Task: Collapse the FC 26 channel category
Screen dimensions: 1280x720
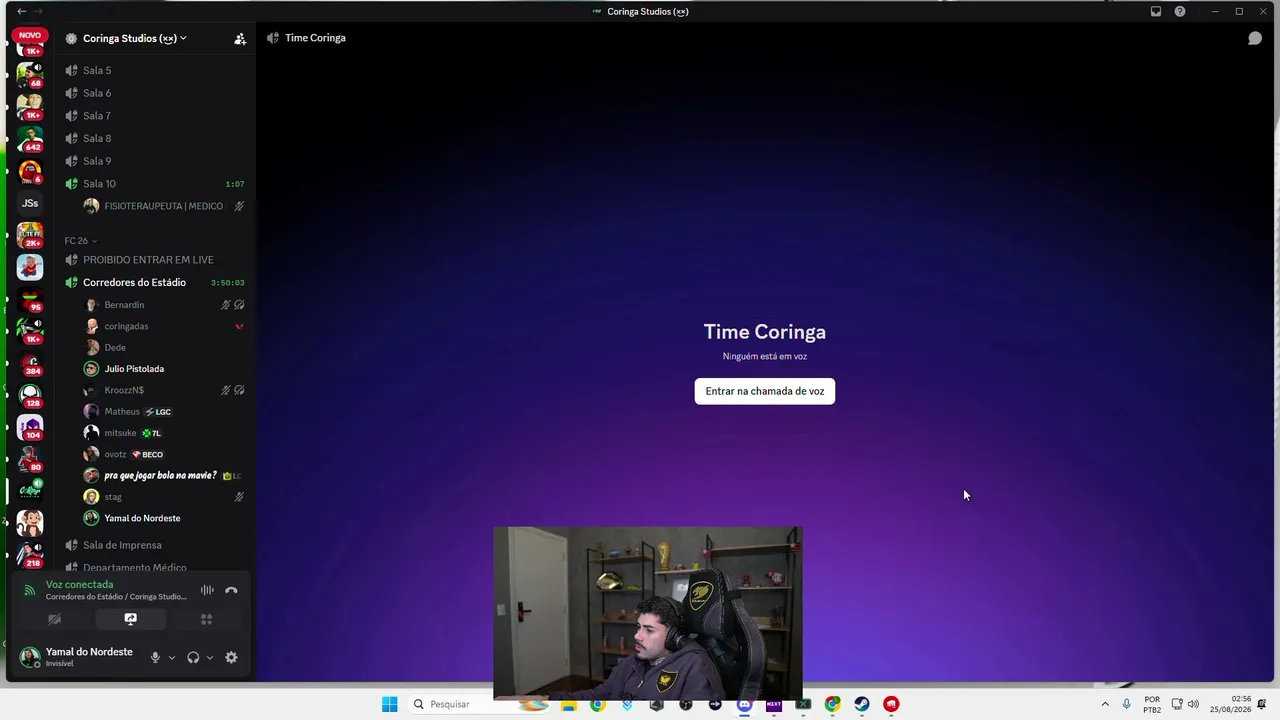Action: [x=80, y=241]
